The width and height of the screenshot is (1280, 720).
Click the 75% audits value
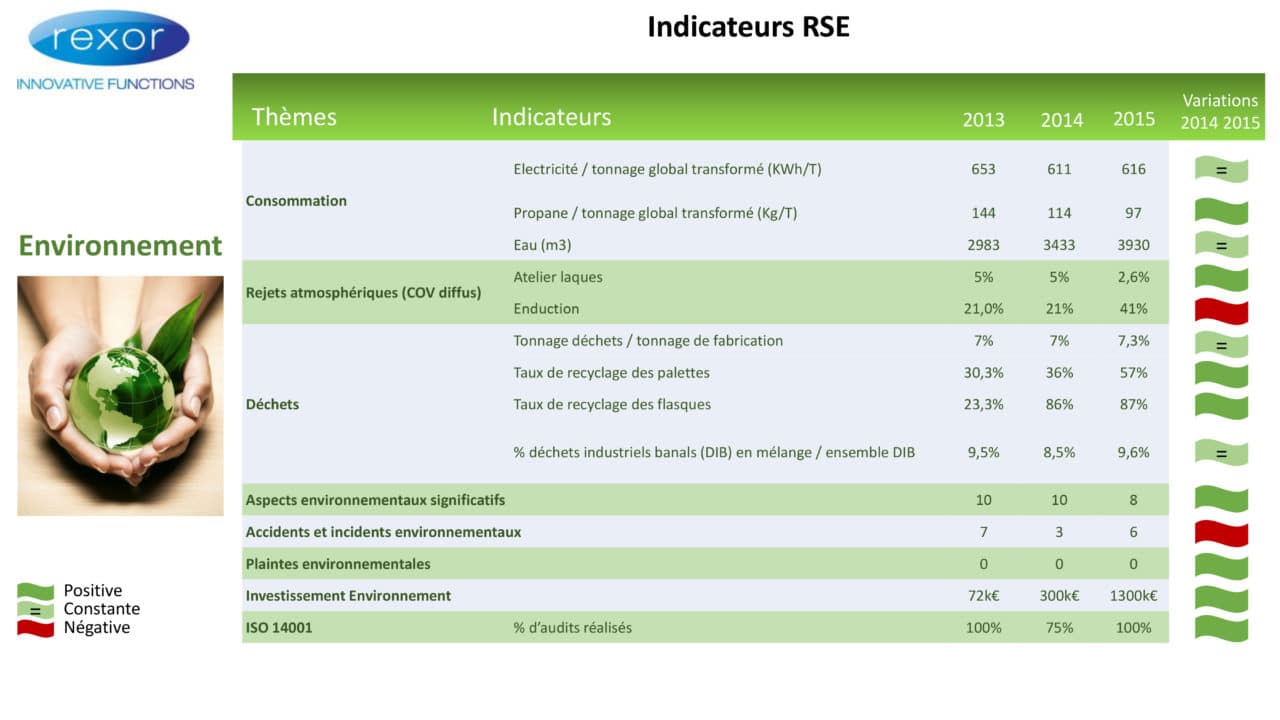(x=1059, y=628)
